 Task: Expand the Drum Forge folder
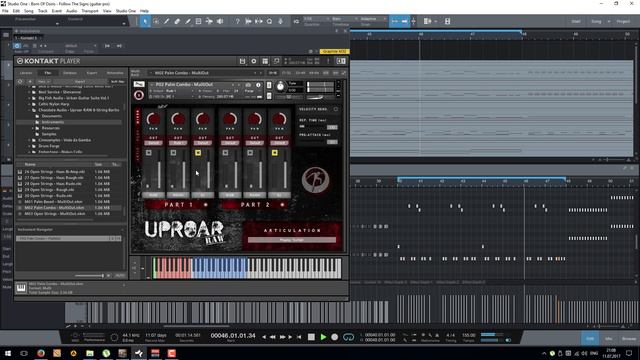coord(30,146)
